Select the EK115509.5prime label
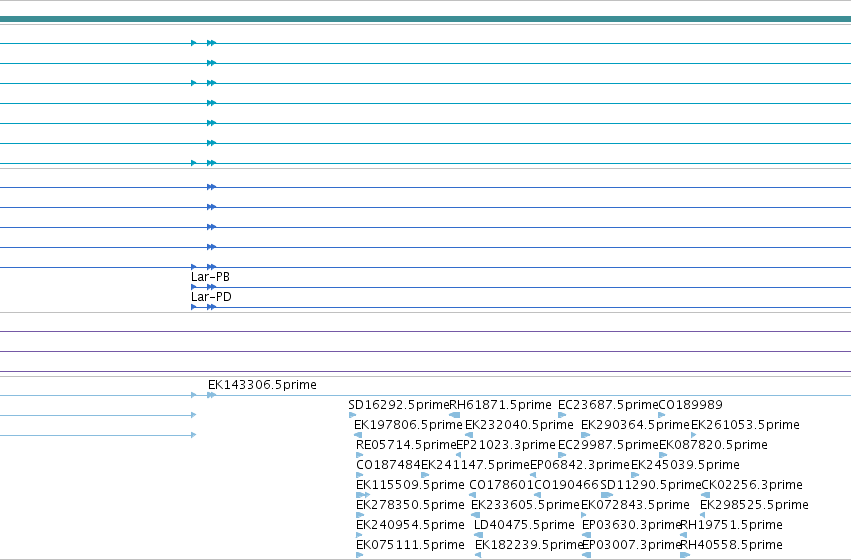Viewport: 851px width, 560px height. (x=410, y=485)
